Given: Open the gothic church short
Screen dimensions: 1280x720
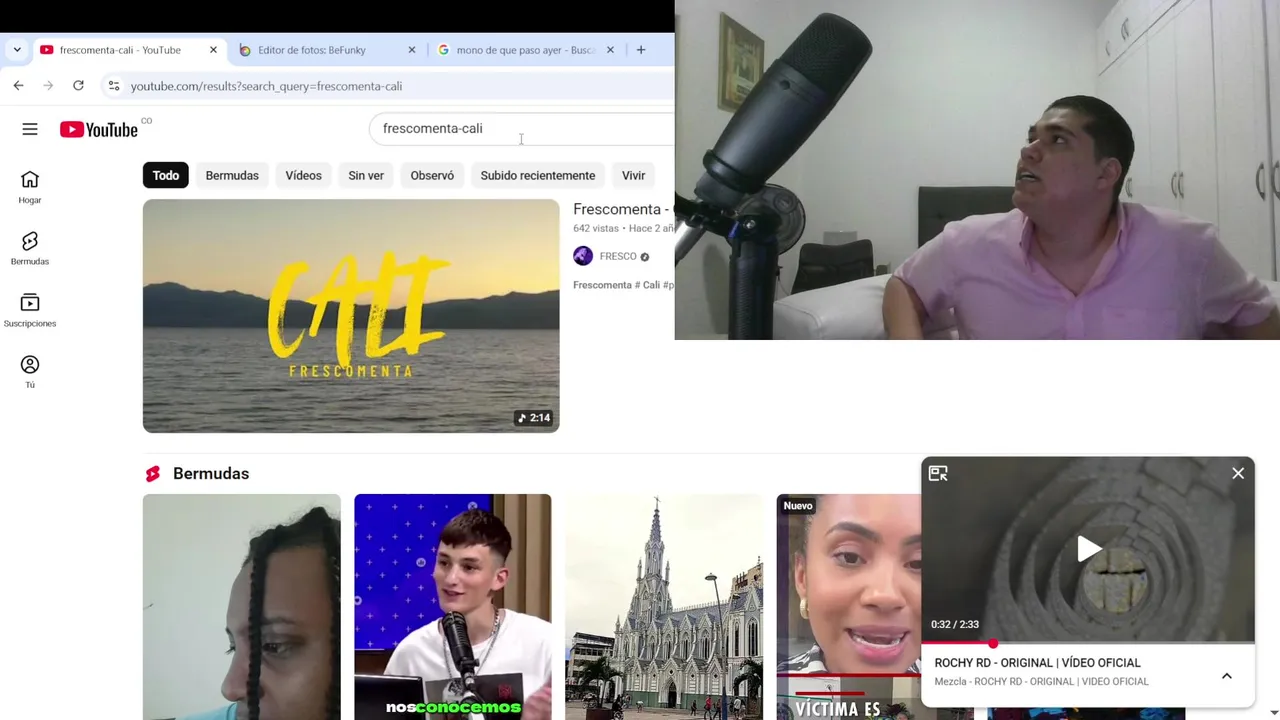Looking at the screenshot, I should (x=664, y=606).
